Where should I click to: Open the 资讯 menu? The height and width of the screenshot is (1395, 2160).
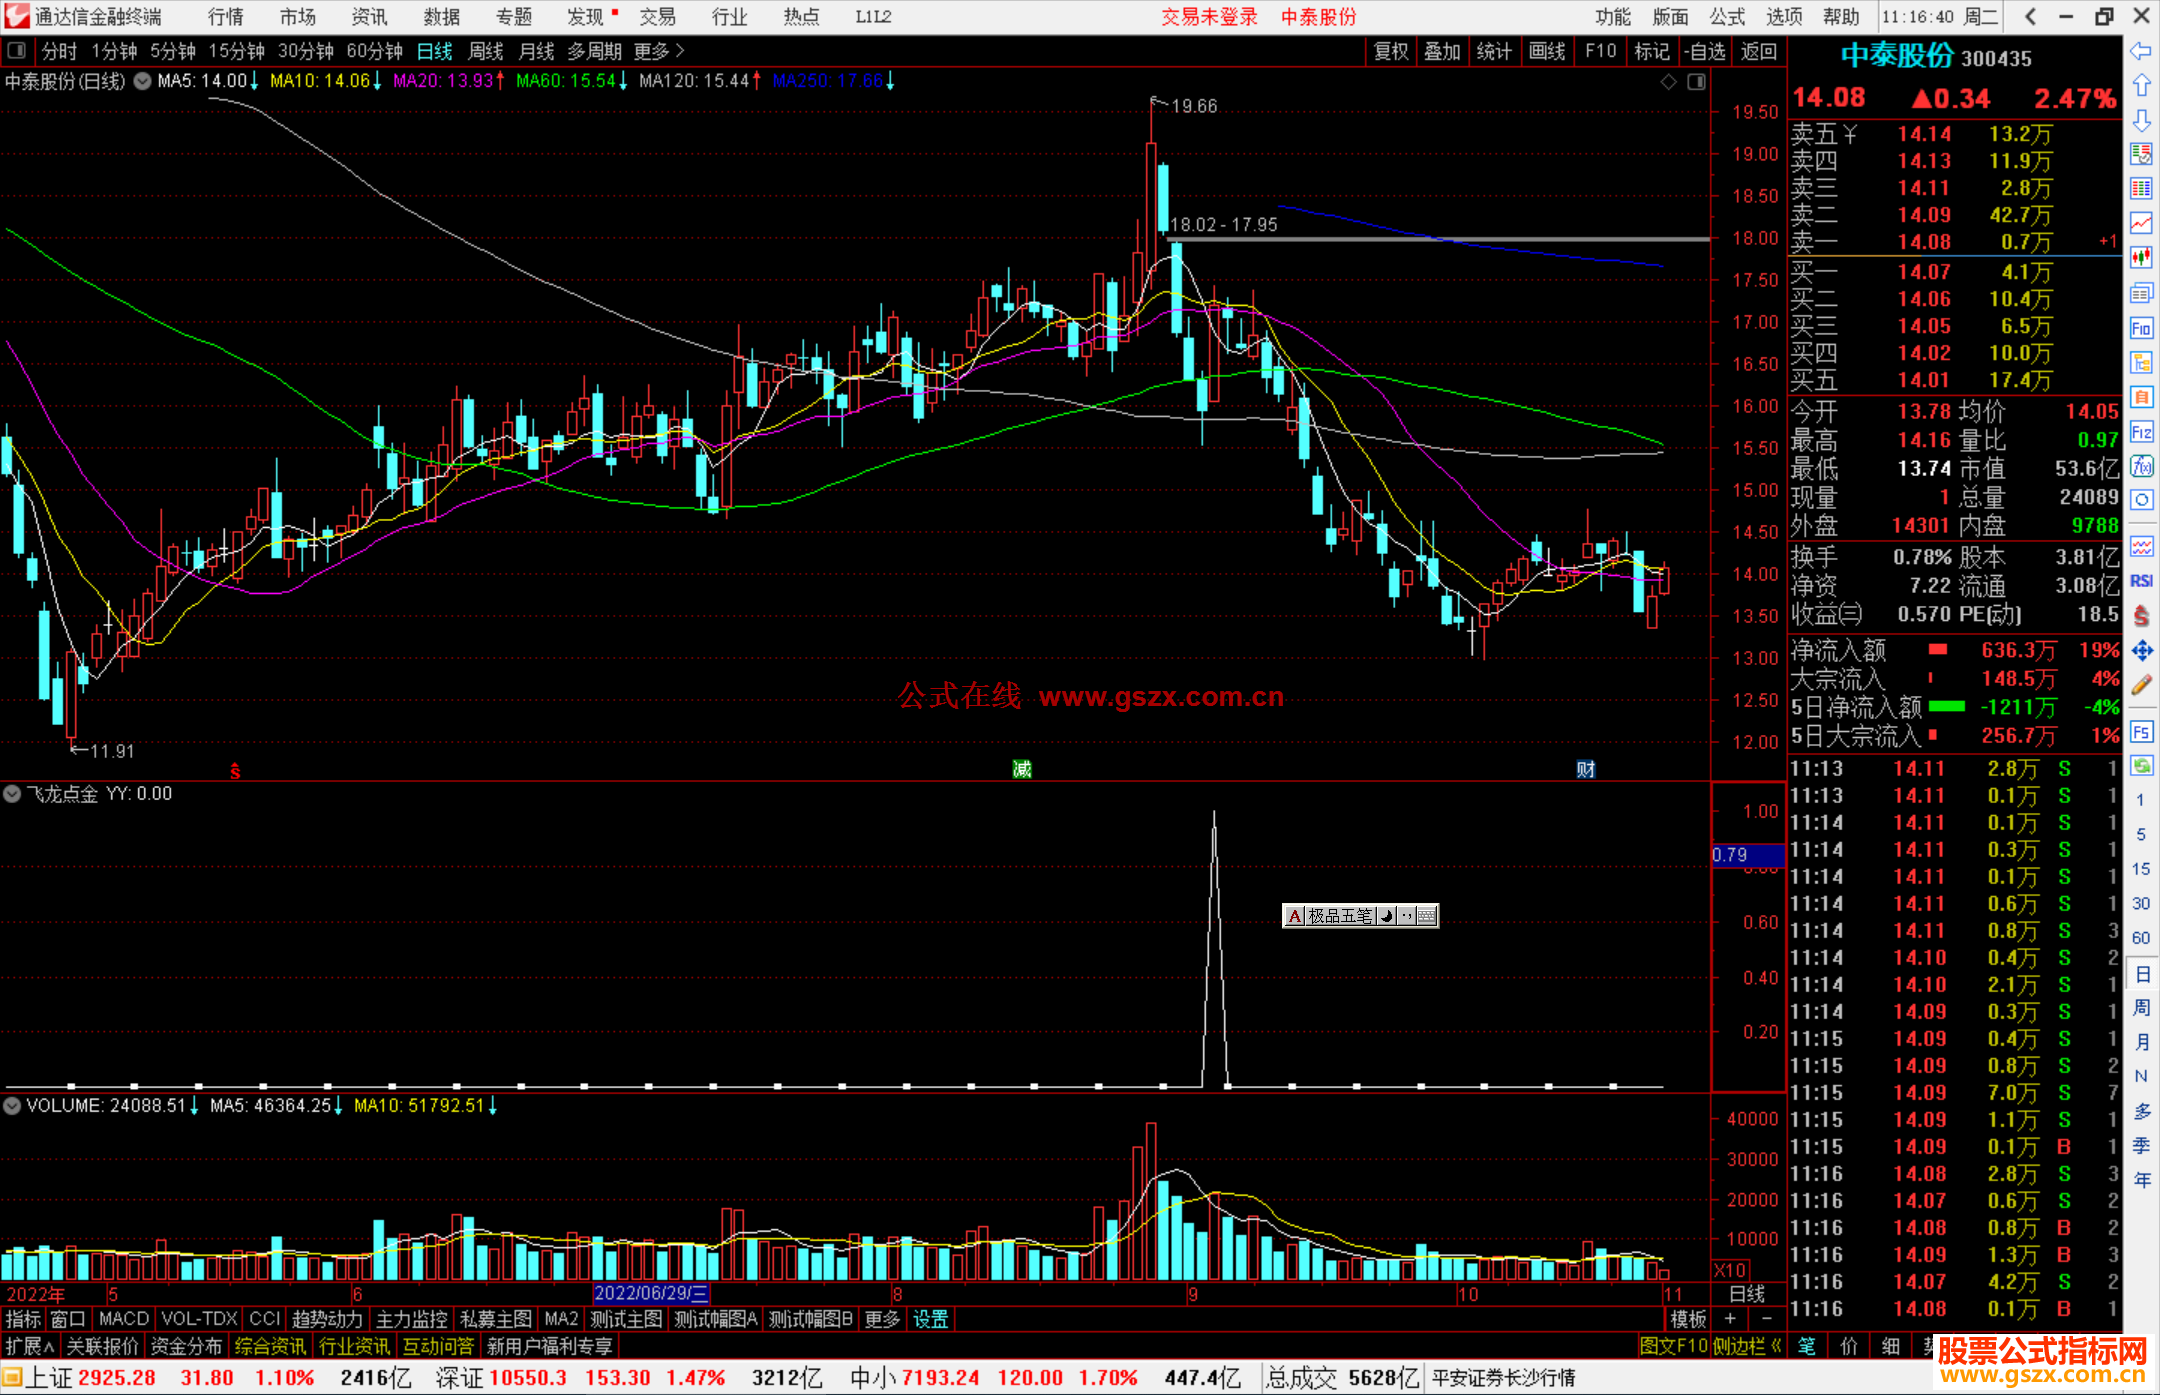[369, 17]
